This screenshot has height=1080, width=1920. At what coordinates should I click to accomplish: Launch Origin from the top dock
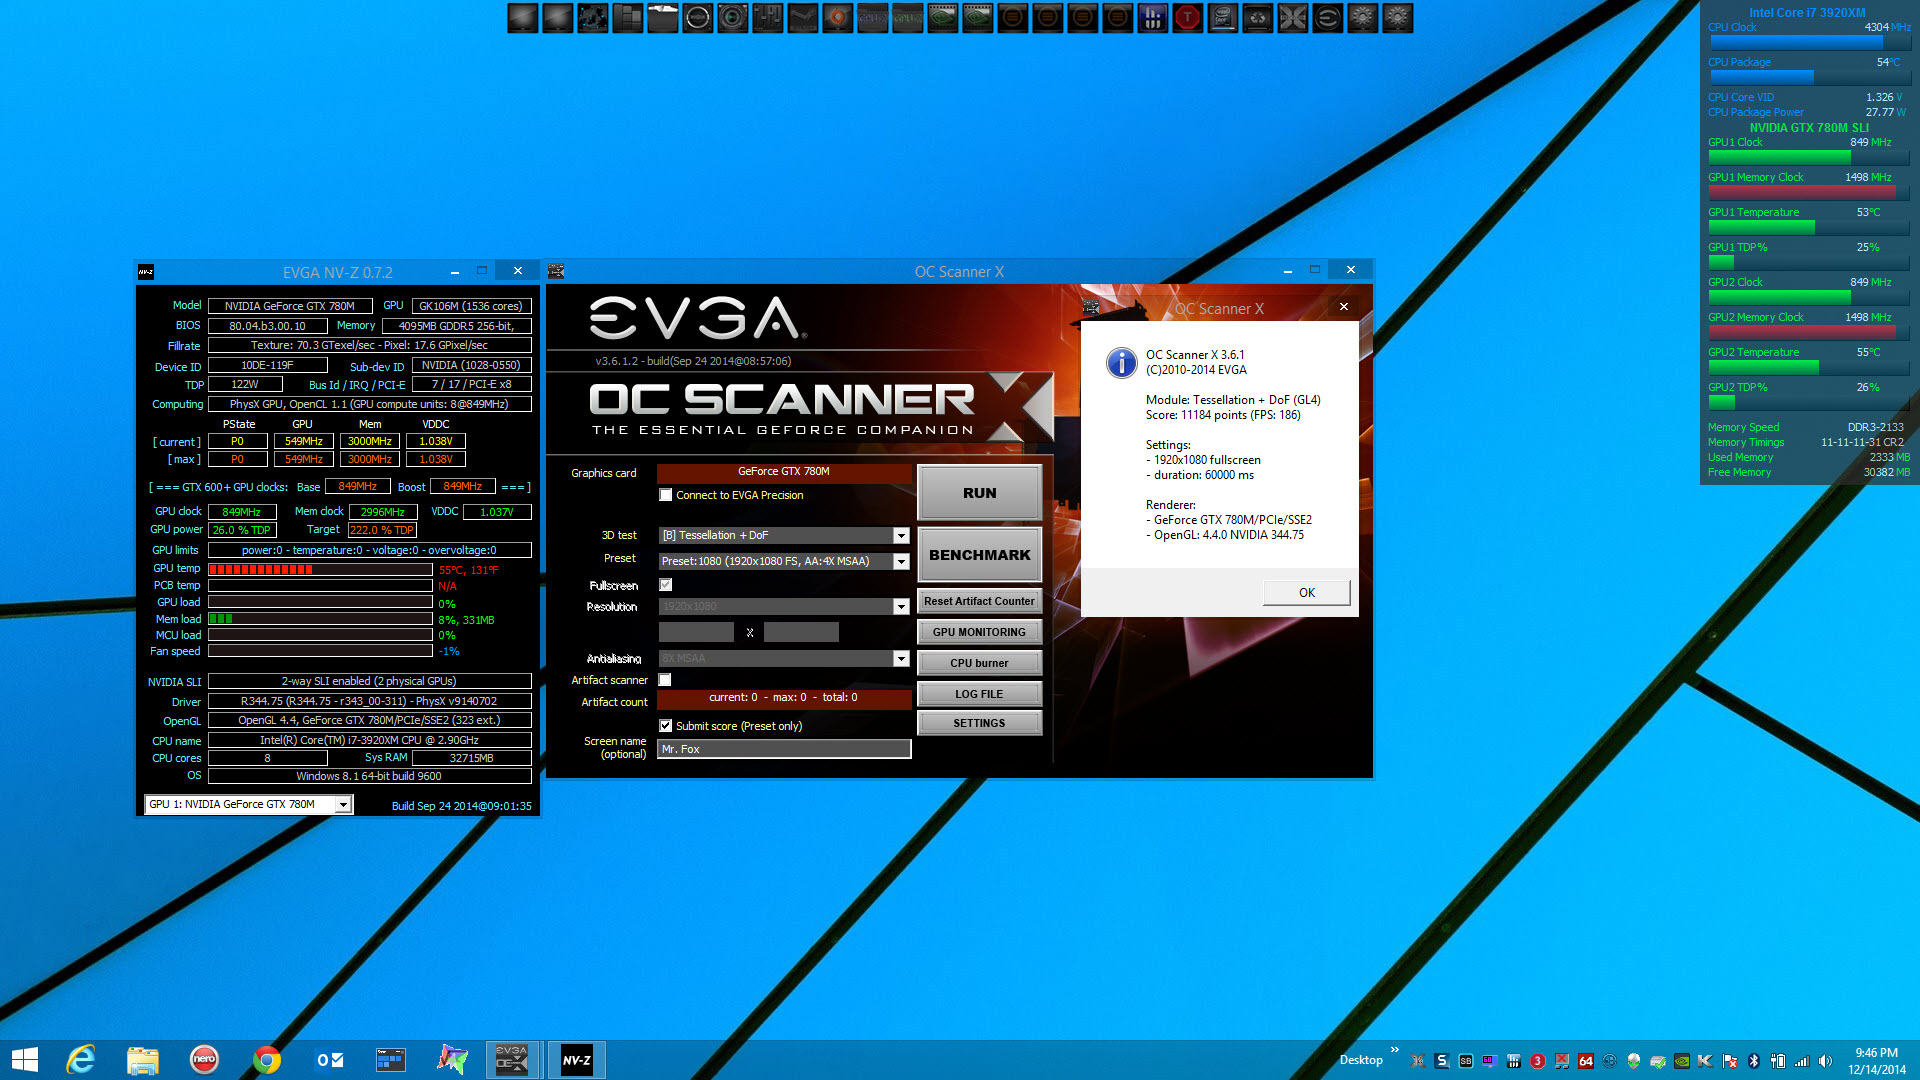point(837,17)
